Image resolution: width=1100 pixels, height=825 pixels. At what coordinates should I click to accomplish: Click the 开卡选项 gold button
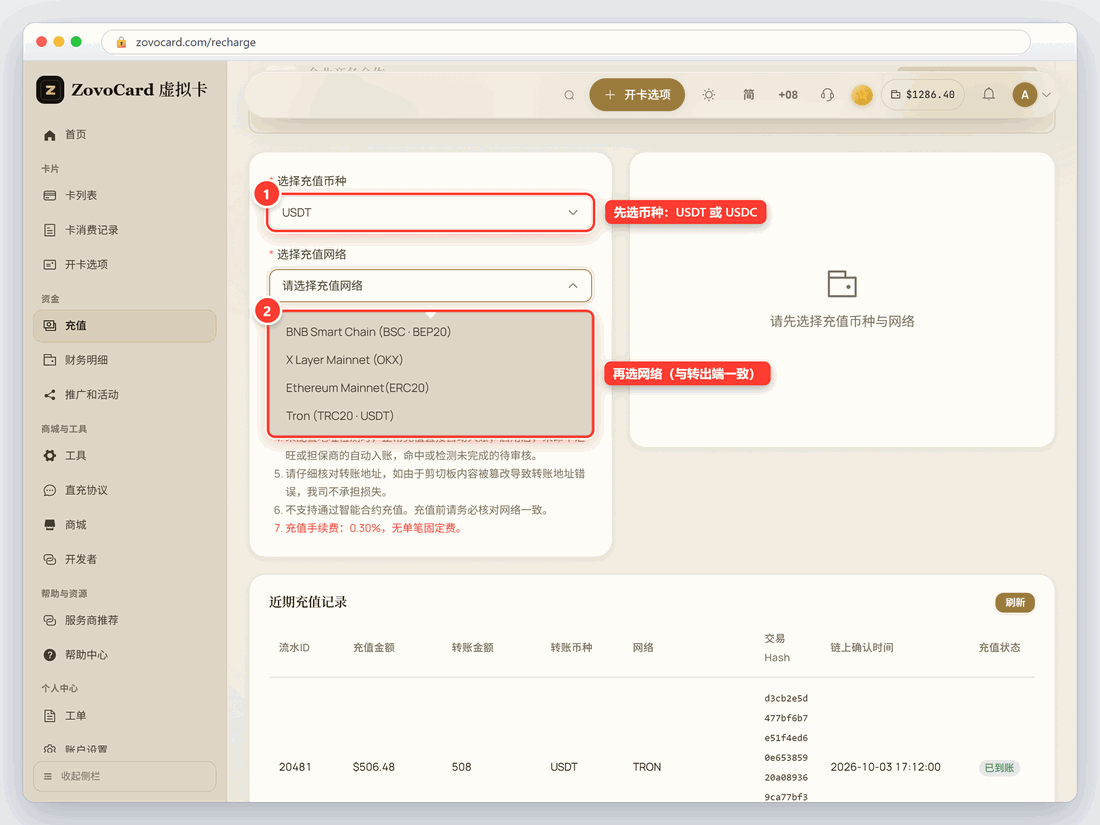coord(637,95)
